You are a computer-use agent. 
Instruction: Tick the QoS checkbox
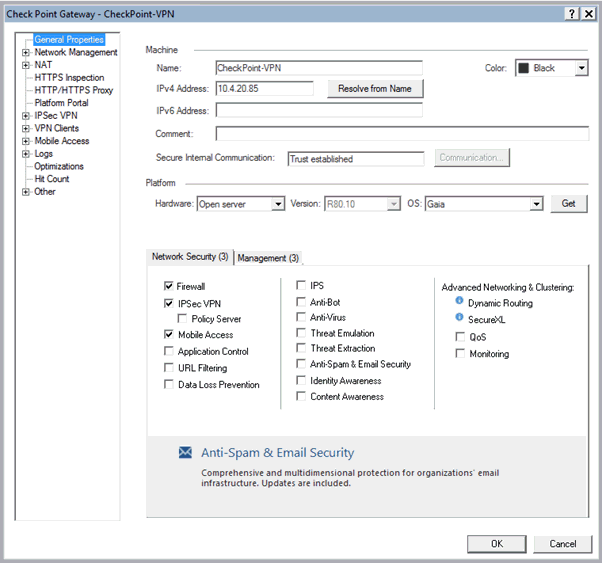(x=459, y=337)
